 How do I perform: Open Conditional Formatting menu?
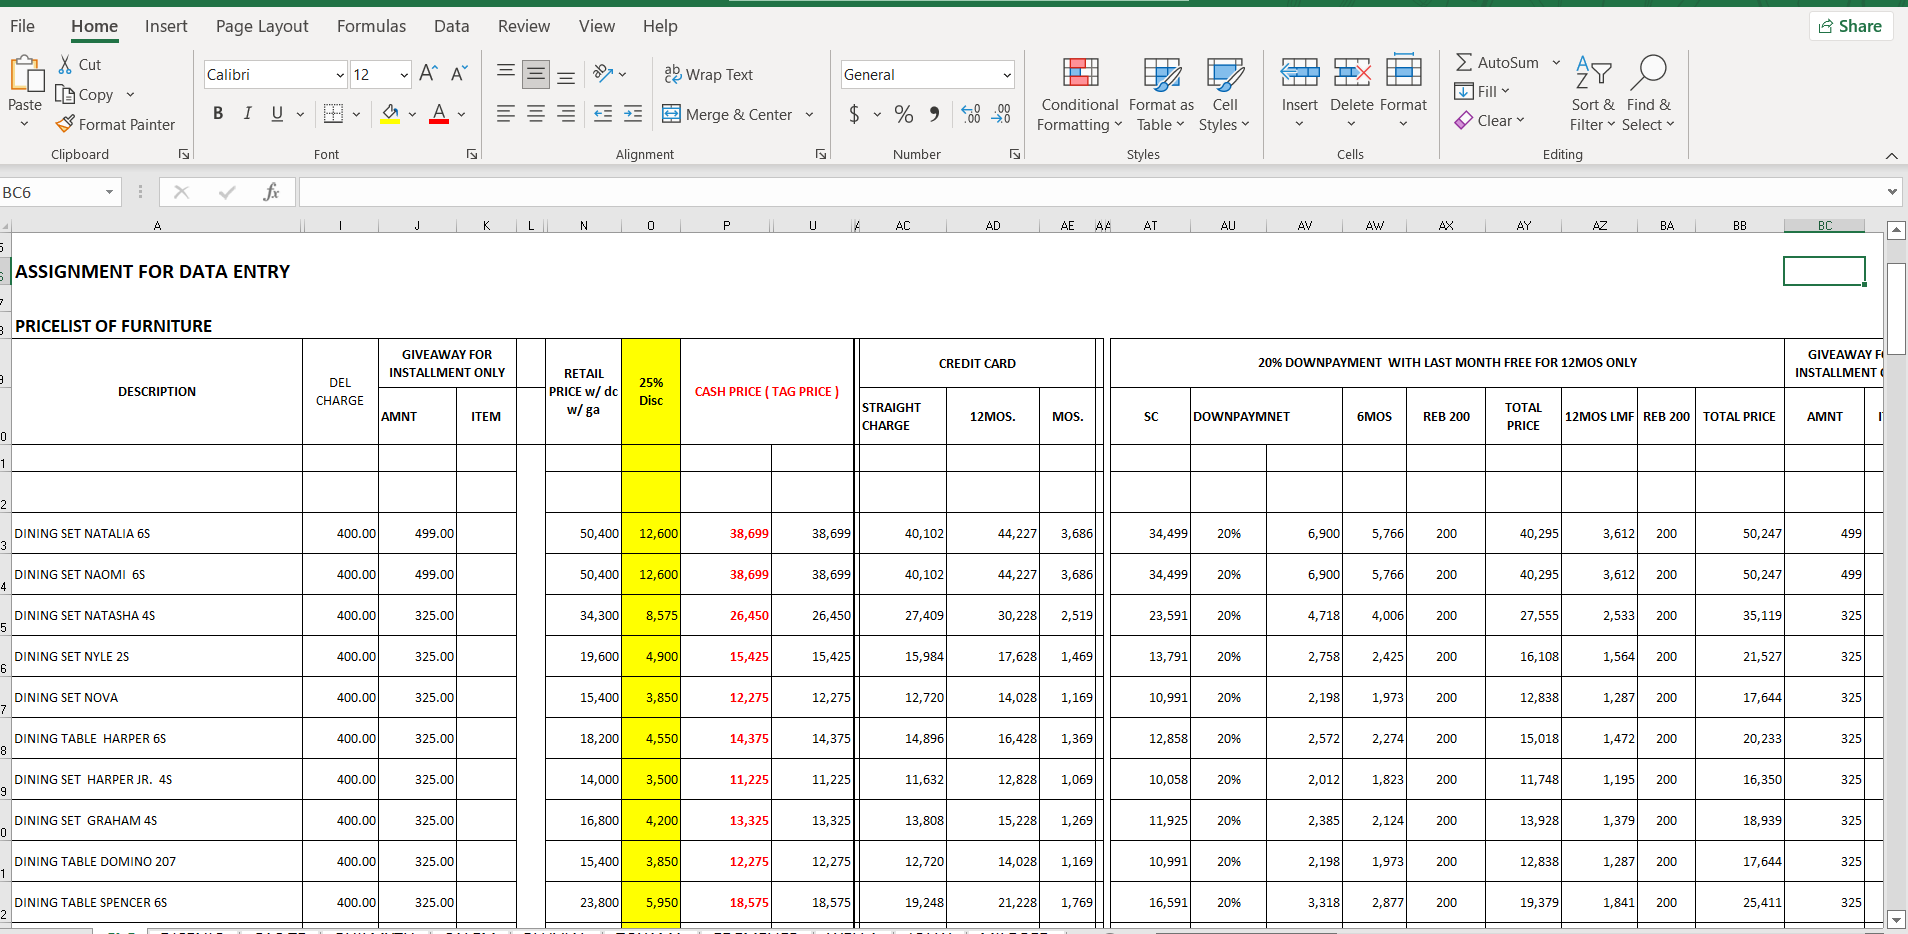[1080, 95]
